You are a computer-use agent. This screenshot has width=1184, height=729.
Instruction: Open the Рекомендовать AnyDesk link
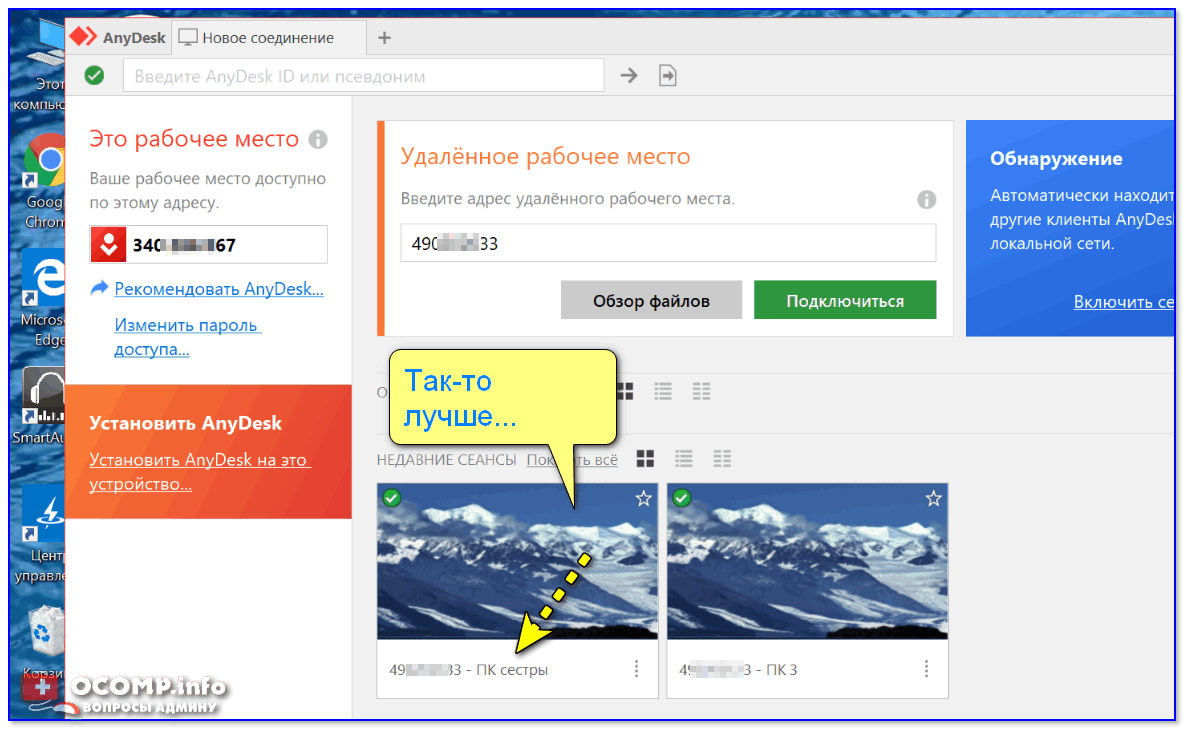218,289
